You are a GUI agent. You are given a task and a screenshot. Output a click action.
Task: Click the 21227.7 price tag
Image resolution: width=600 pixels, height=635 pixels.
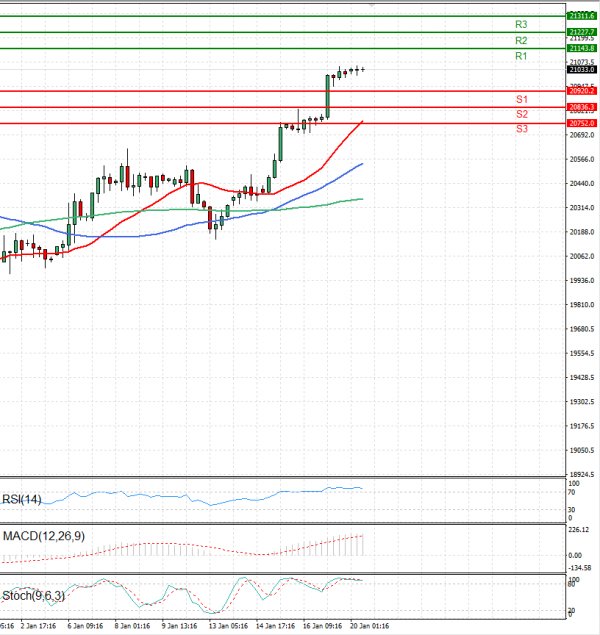click(x=582, y=32)
